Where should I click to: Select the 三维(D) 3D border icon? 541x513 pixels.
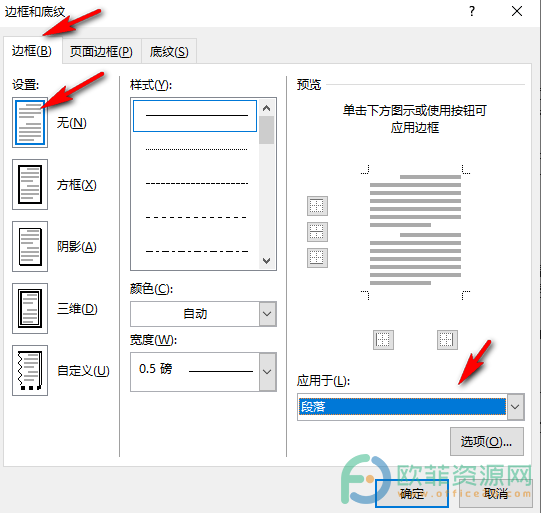pyautogui.click(x=30, y=308)
